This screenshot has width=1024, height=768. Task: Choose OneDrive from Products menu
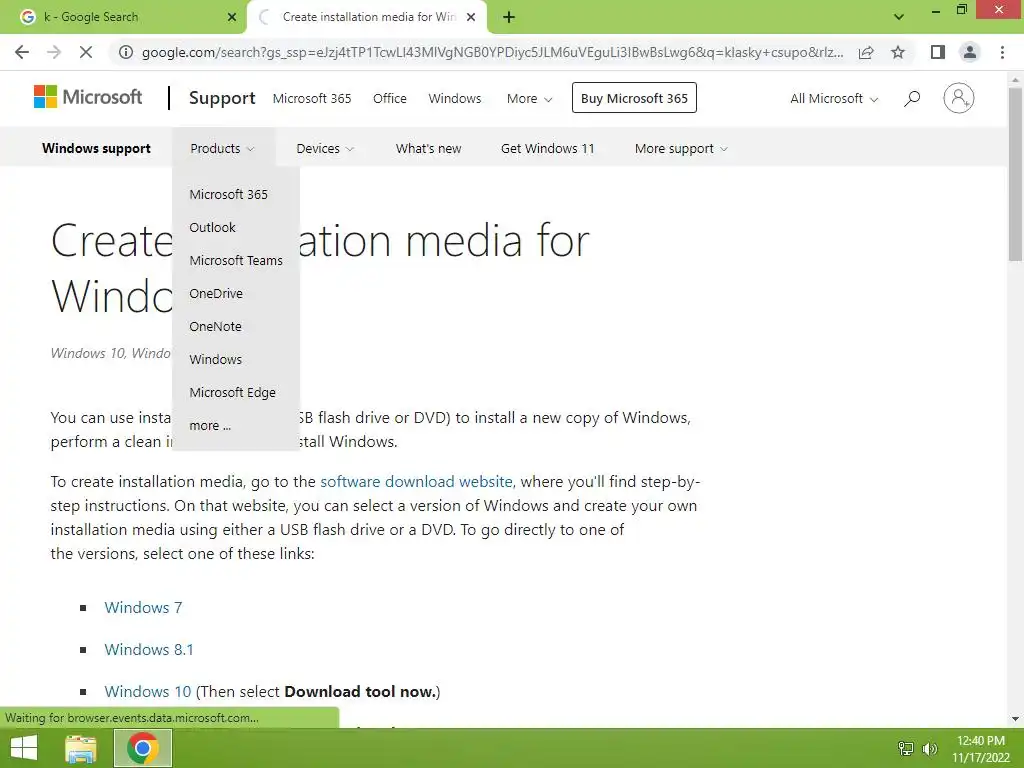[216, 293]
